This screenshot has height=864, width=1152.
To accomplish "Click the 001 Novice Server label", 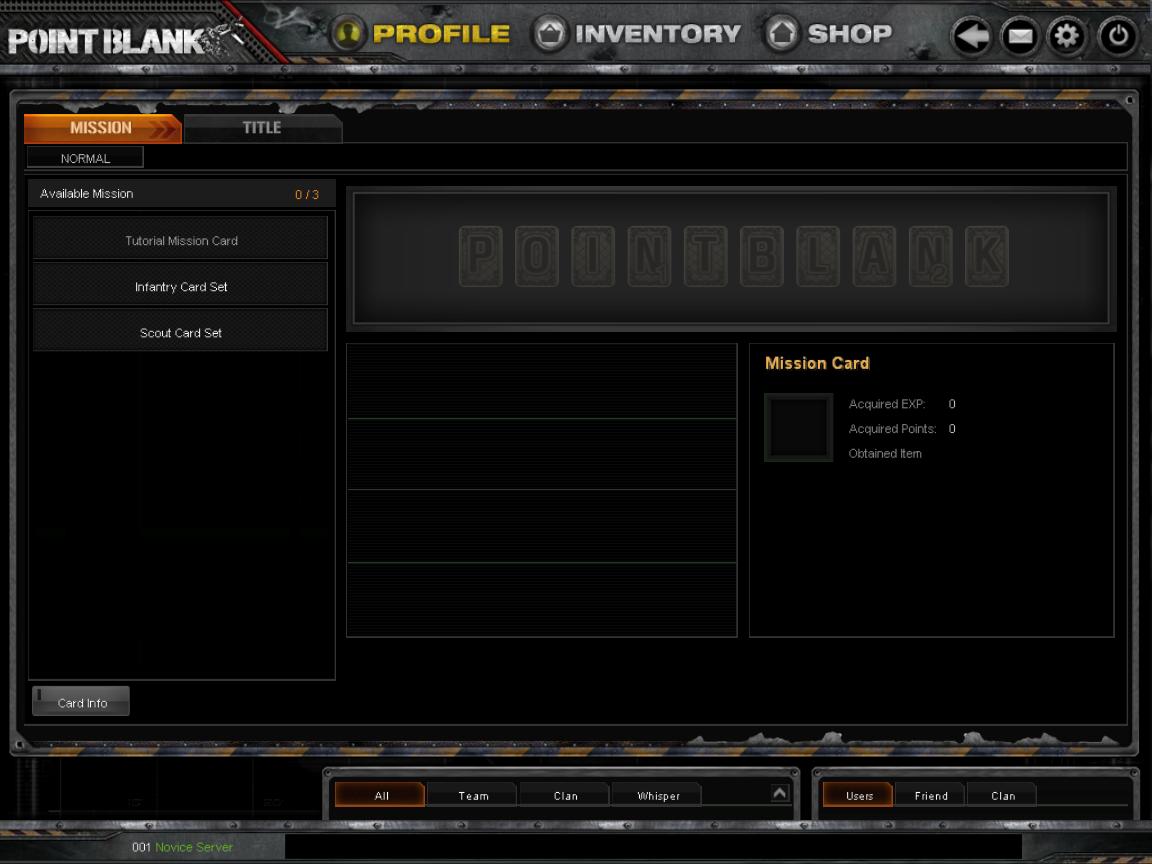I will tap(182, 847).
